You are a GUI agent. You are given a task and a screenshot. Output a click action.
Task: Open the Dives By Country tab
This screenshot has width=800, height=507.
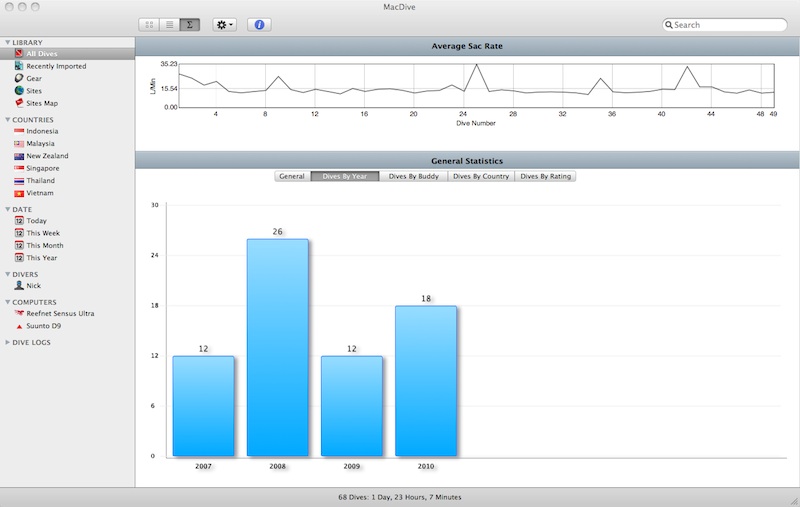click(x=481, y=176)
